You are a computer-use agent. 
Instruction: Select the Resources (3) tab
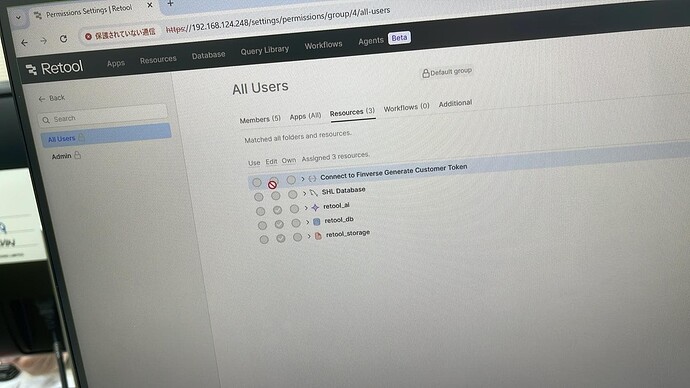tap(352, 112)
